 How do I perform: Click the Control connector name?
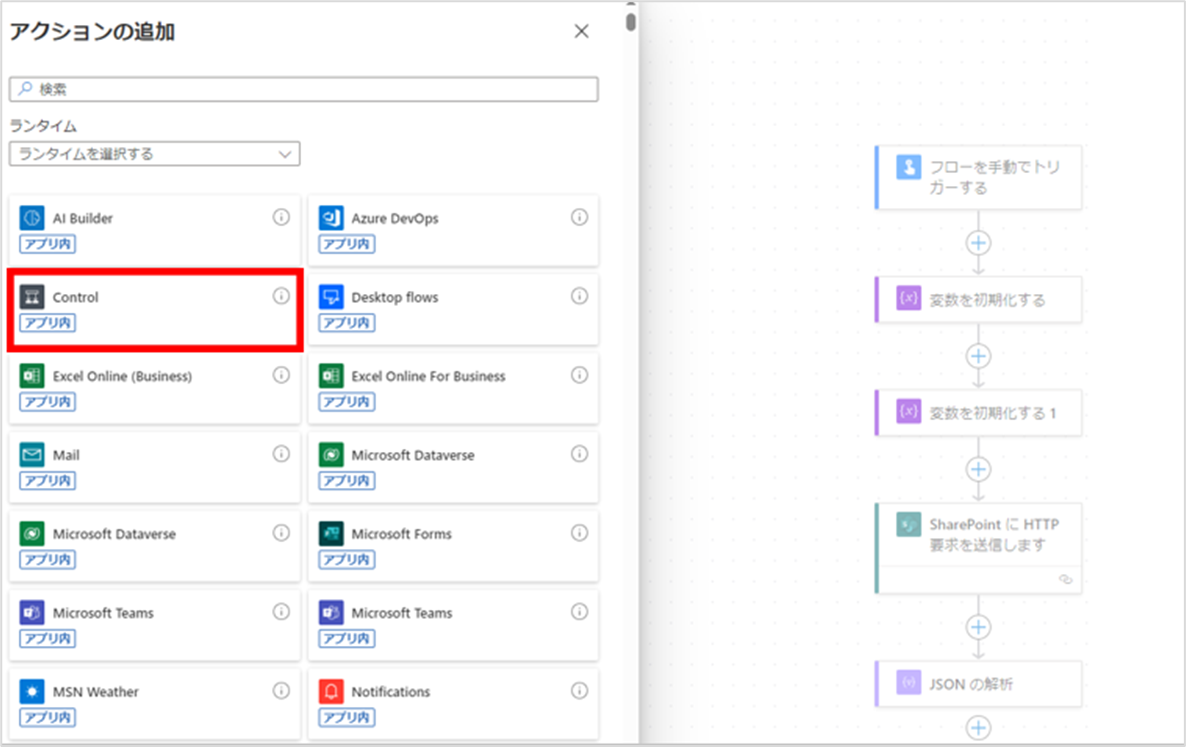click(x=76, y=297)
